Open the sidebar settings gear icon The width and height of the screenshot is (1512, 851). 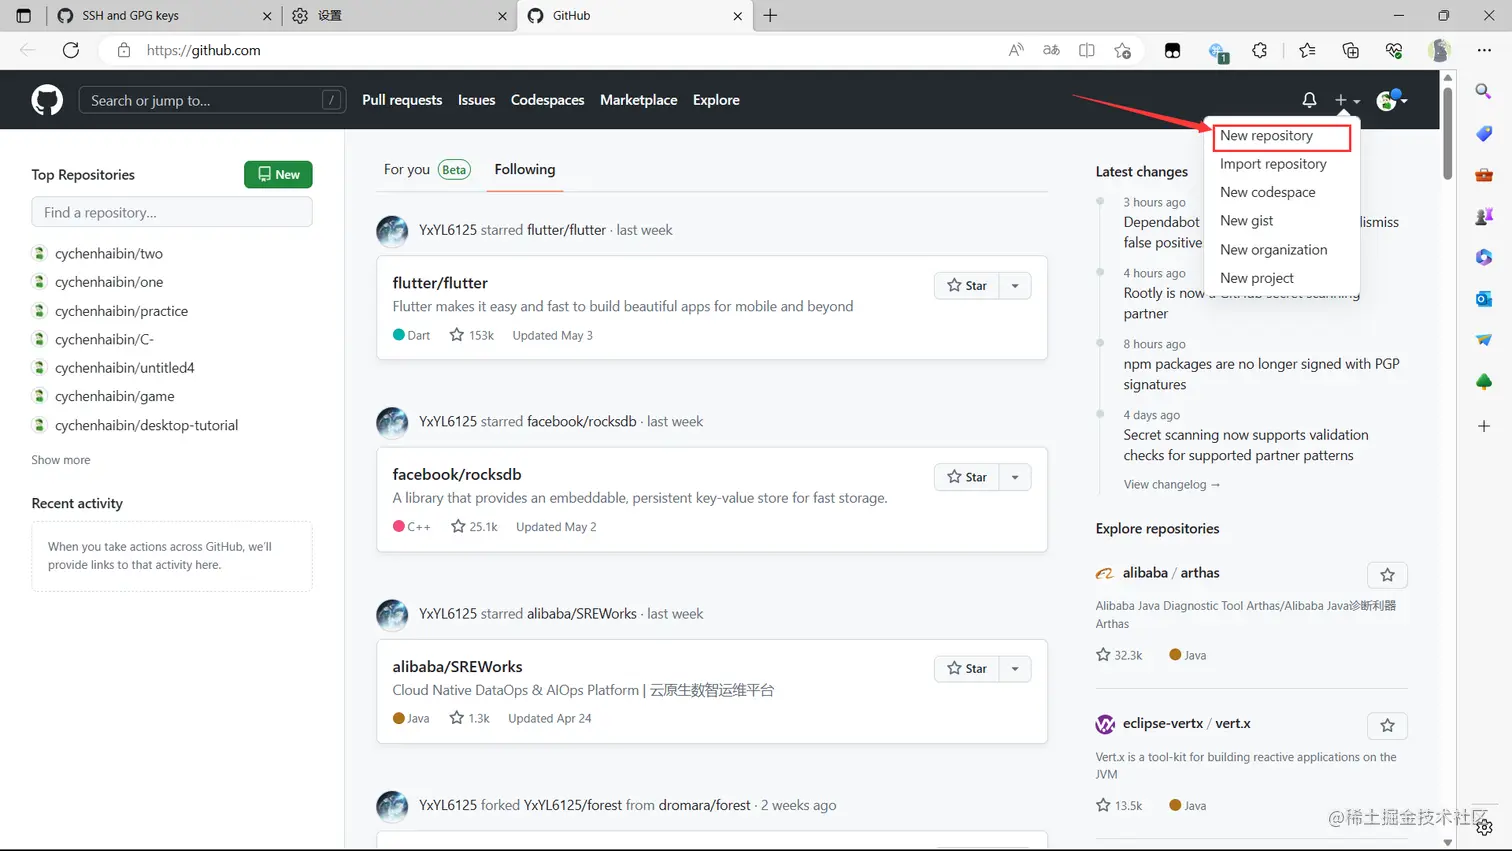click(1484, 827)
